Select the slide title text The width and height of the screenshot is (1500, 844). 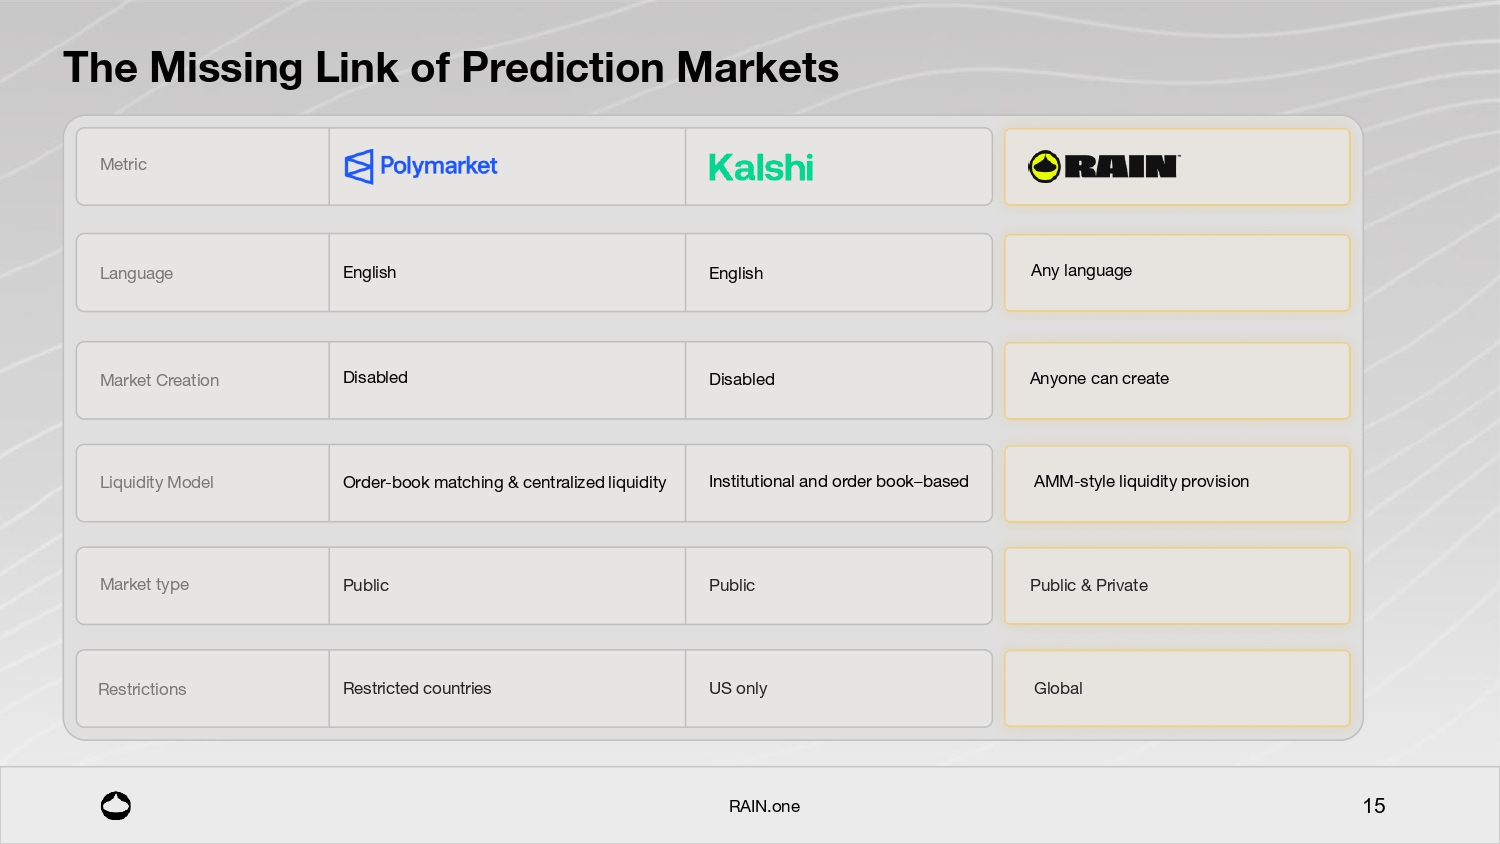pos(451,68)
